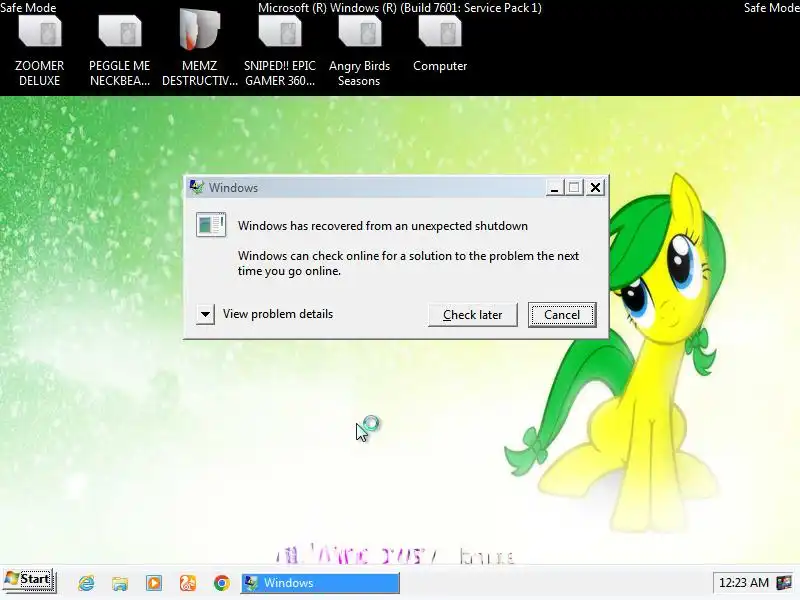
Task: Launch Windows Media Player from taskbar
Action: (154, 583)
